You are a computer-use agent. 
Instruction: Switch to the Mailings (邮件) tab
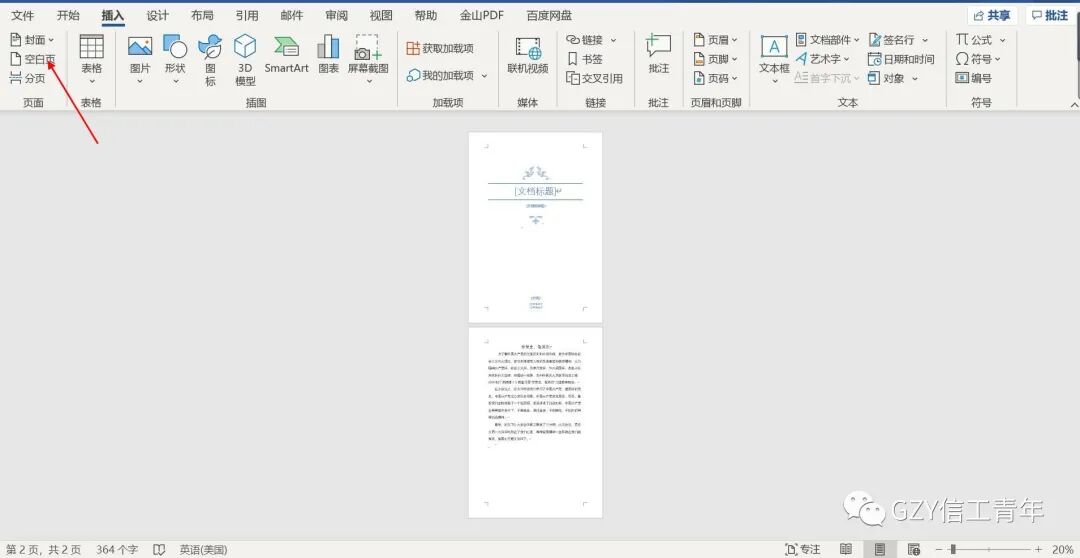coord(291,15)
